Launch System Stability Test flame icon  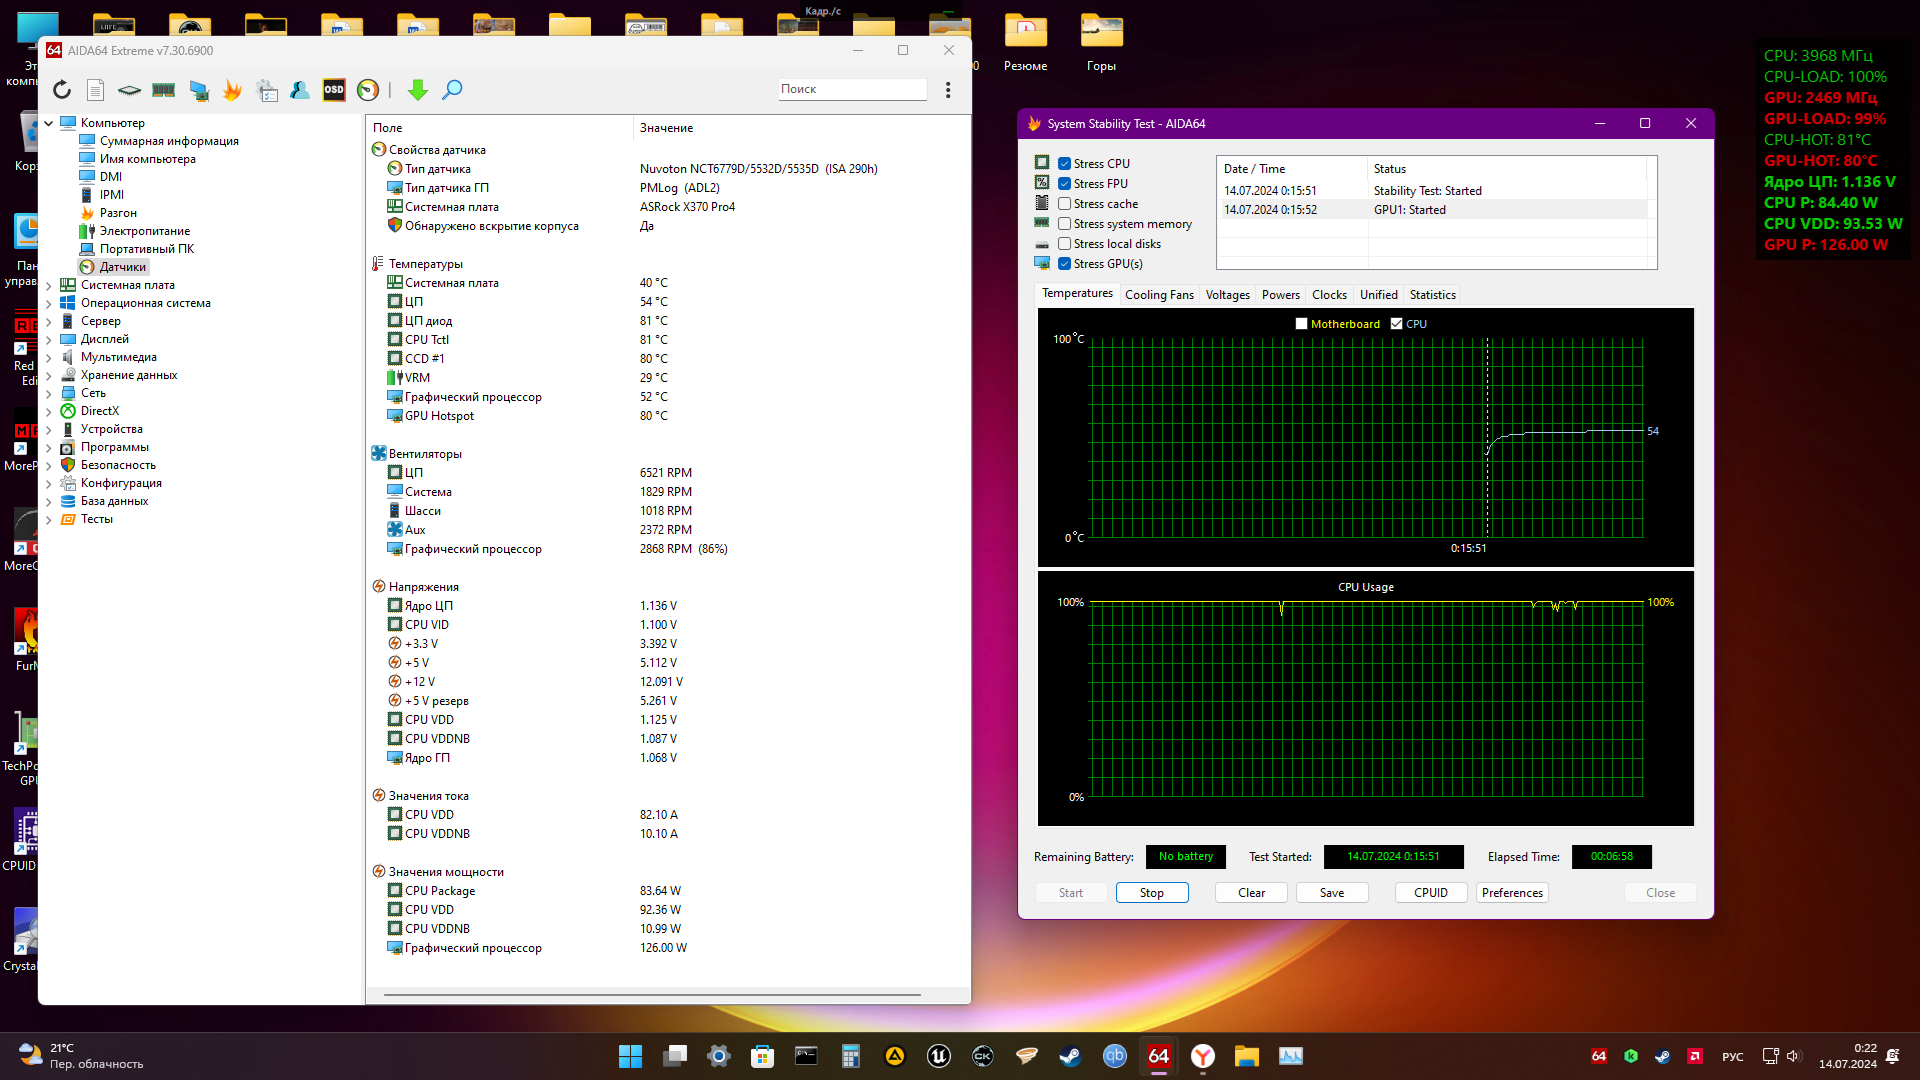pyautogui.click(x=232, y=90)
